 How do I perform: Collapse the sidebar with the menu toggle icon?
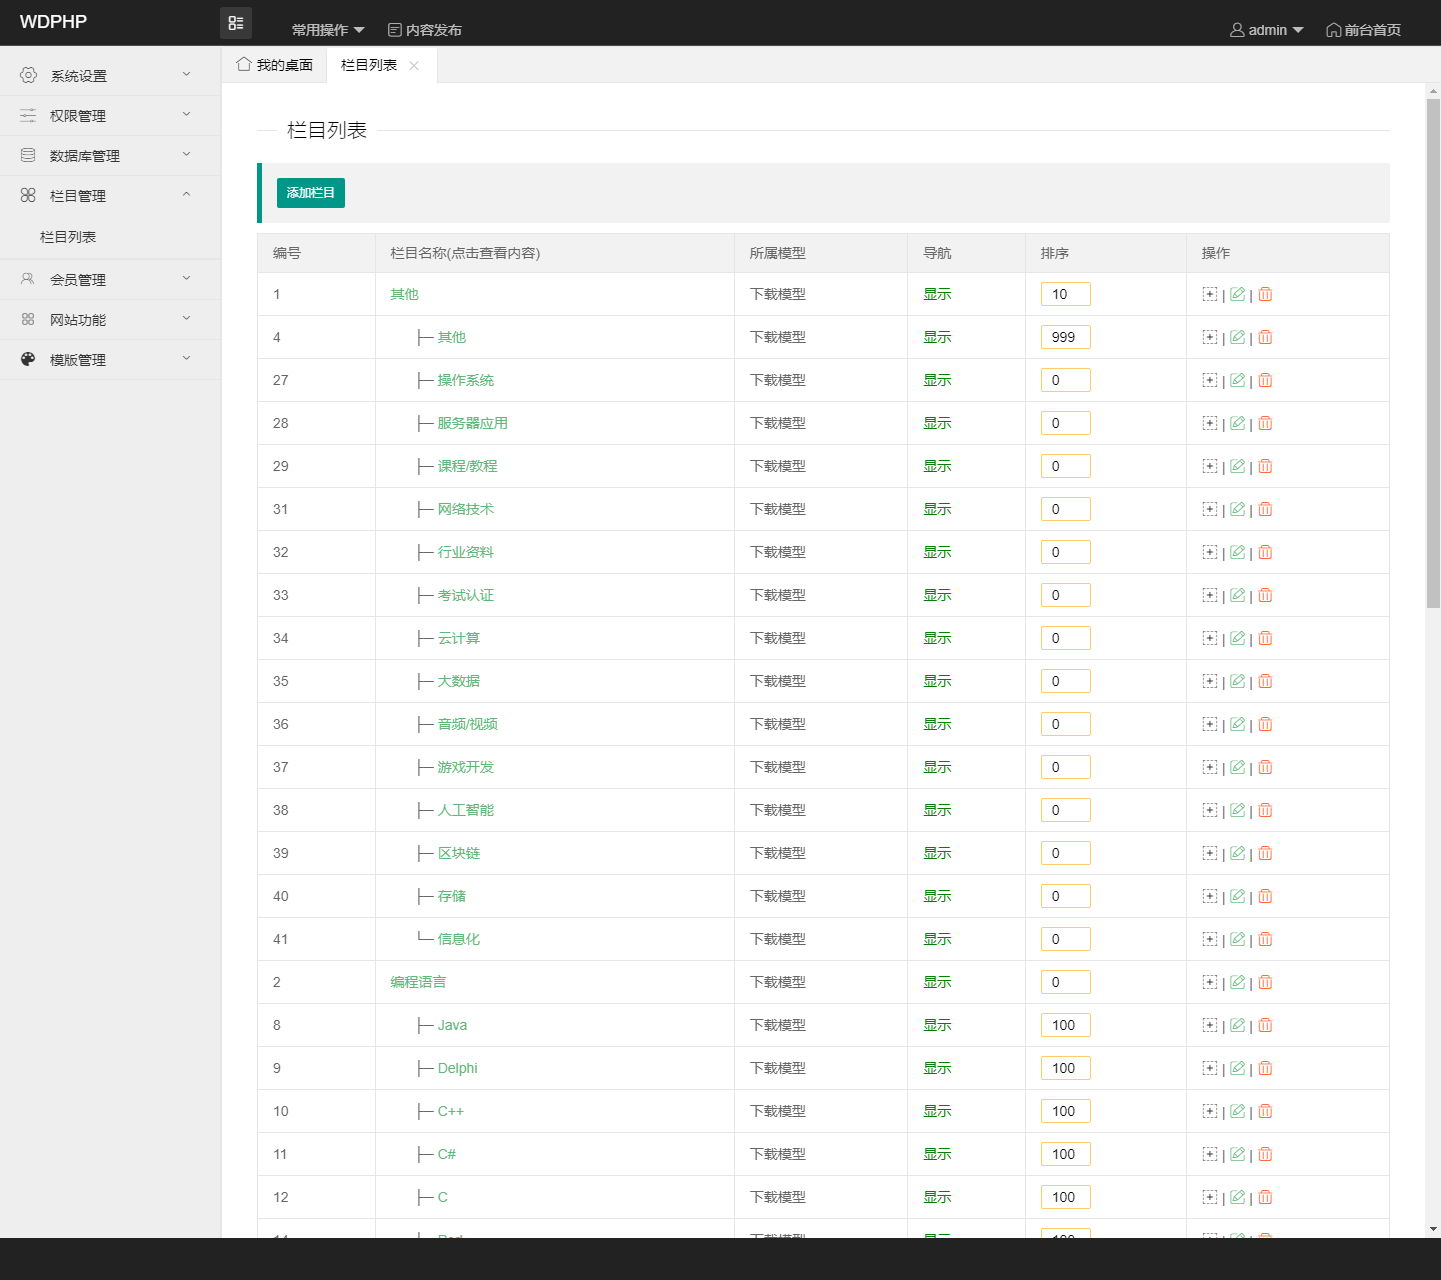236,23
